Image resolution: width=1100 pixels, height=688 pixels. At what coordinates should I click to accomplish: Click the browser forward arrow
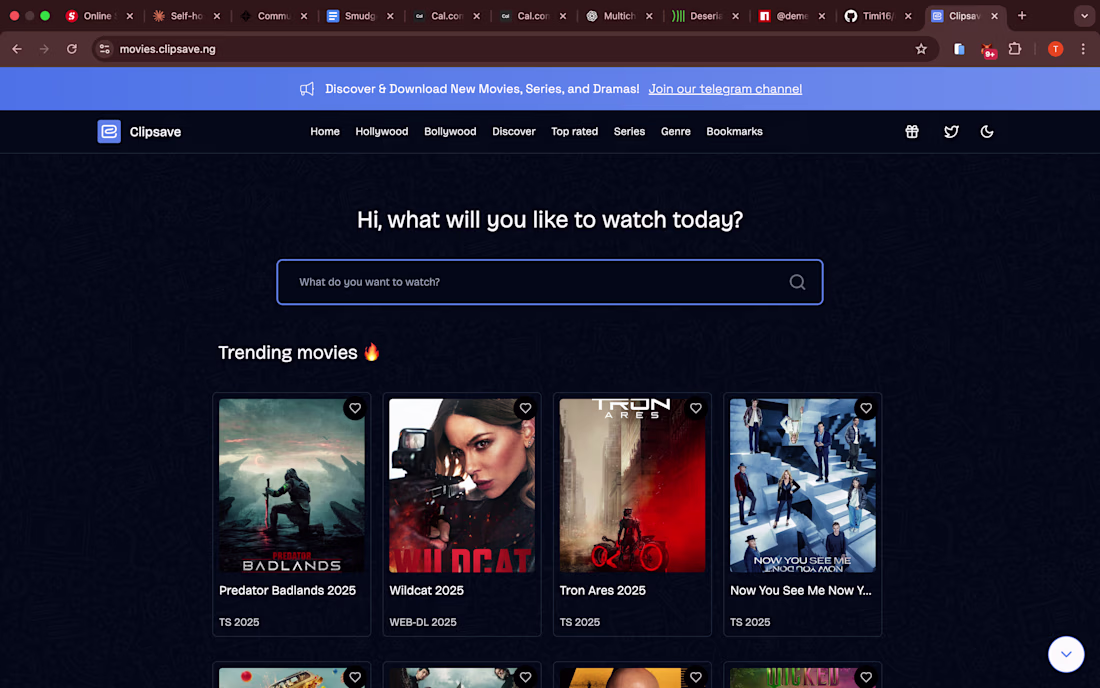[44, 49]
